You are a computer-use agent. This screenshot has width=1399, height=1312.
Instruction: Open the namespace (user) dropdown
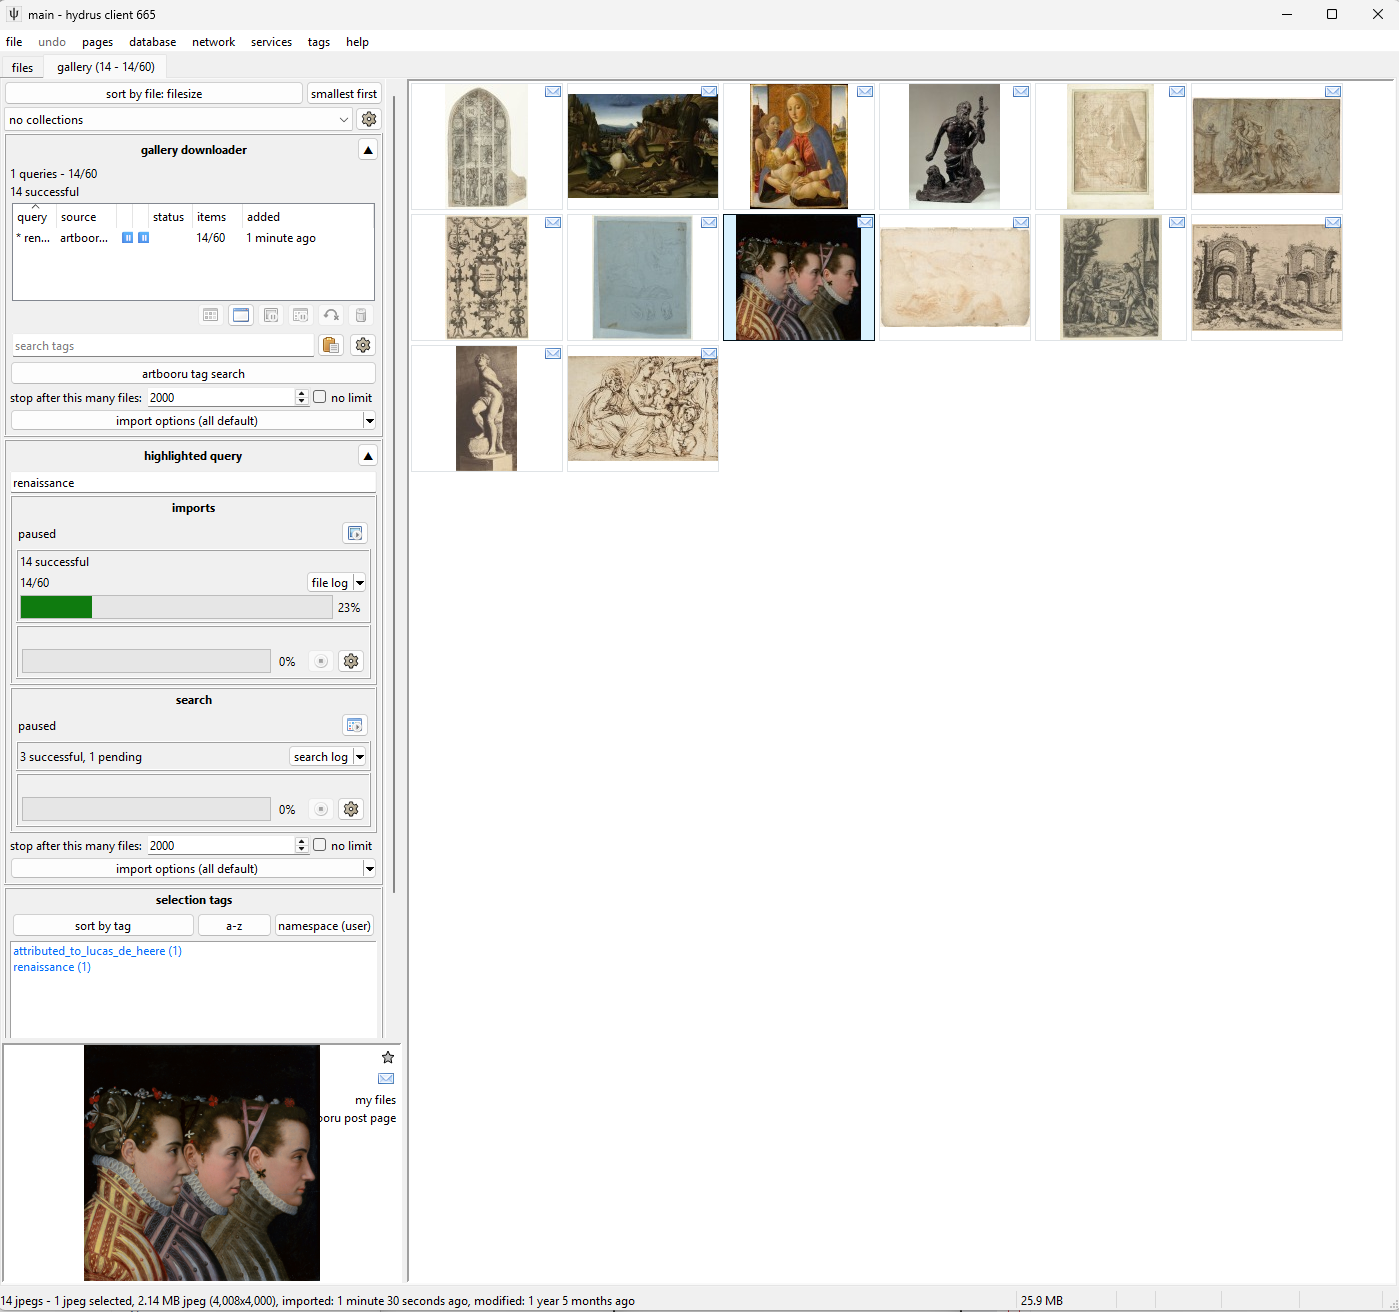(x=324, y=926)
